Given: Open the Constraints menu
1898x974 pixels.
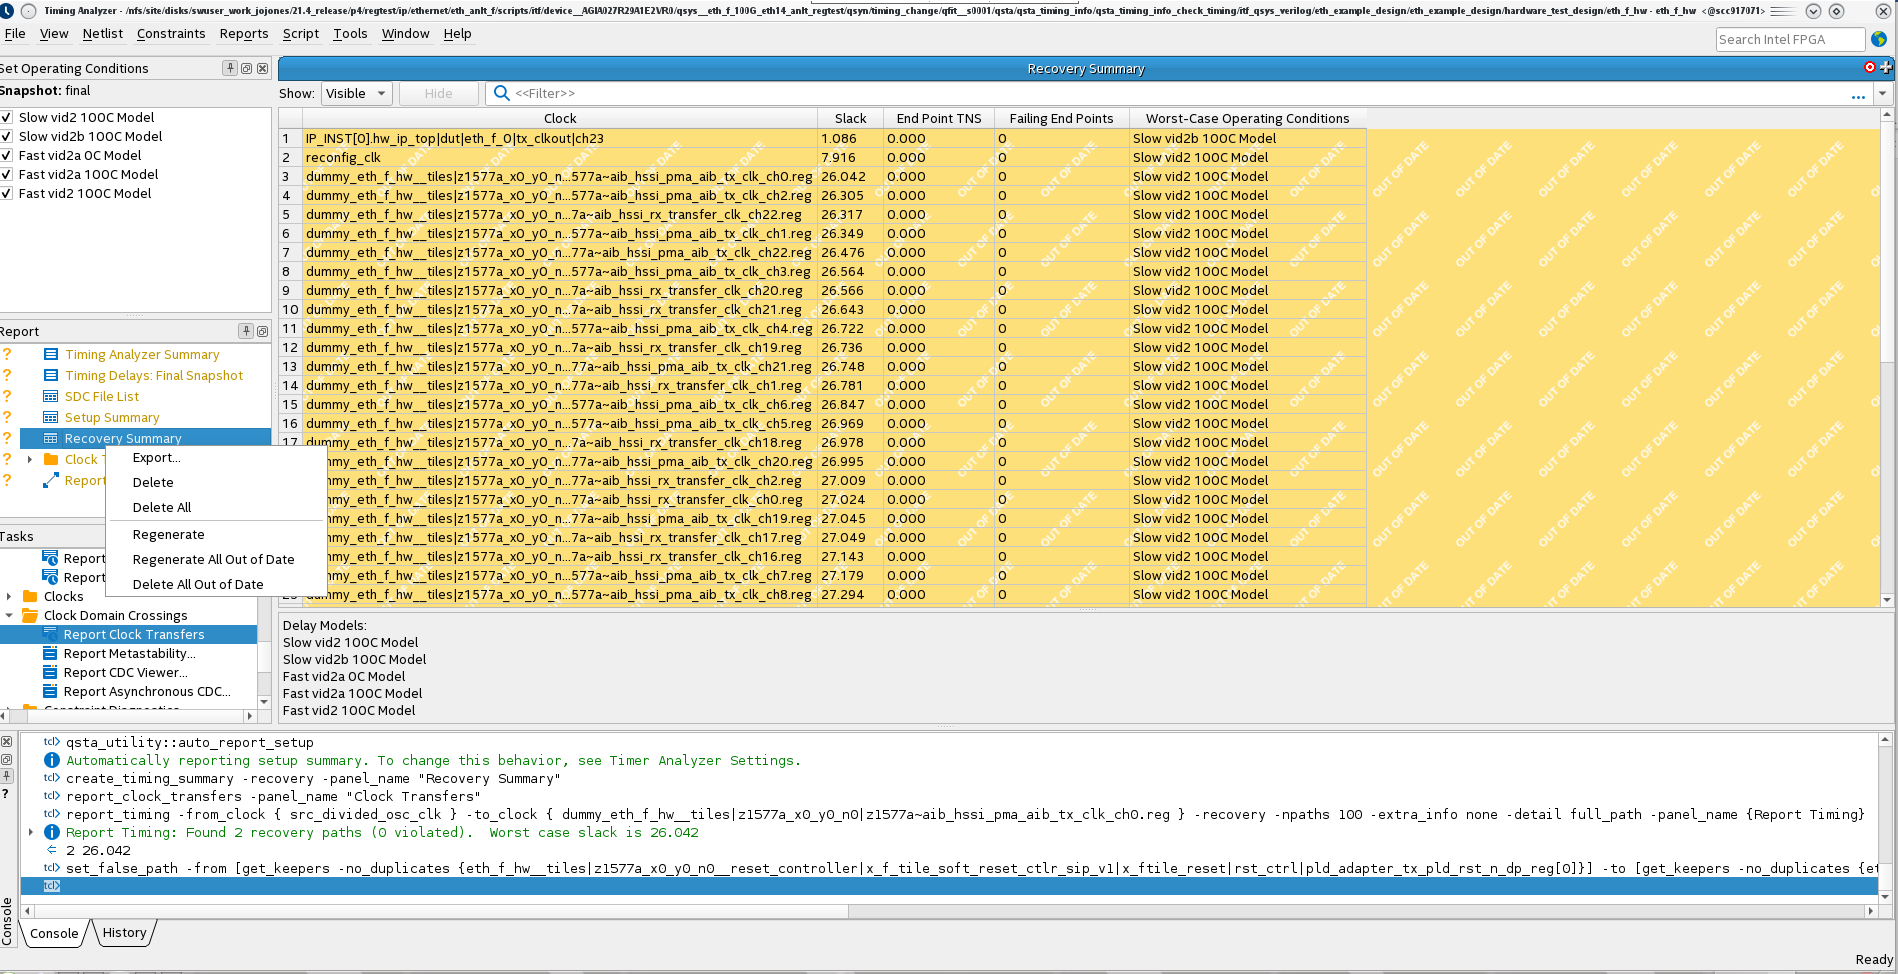Looking at the screenshot, I should pyautogui.click(x=171, y=34).
